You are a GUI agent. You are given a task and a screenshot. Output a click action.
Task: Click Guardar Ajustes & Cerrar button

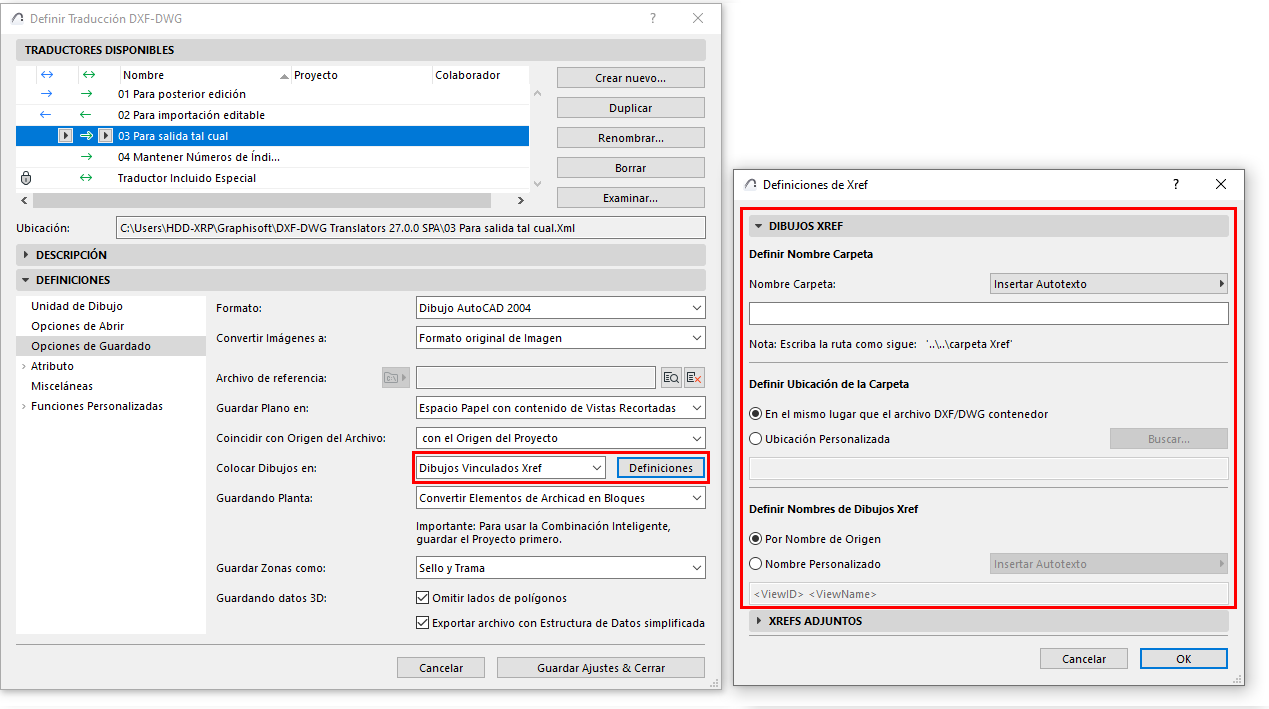coord(601,668)
